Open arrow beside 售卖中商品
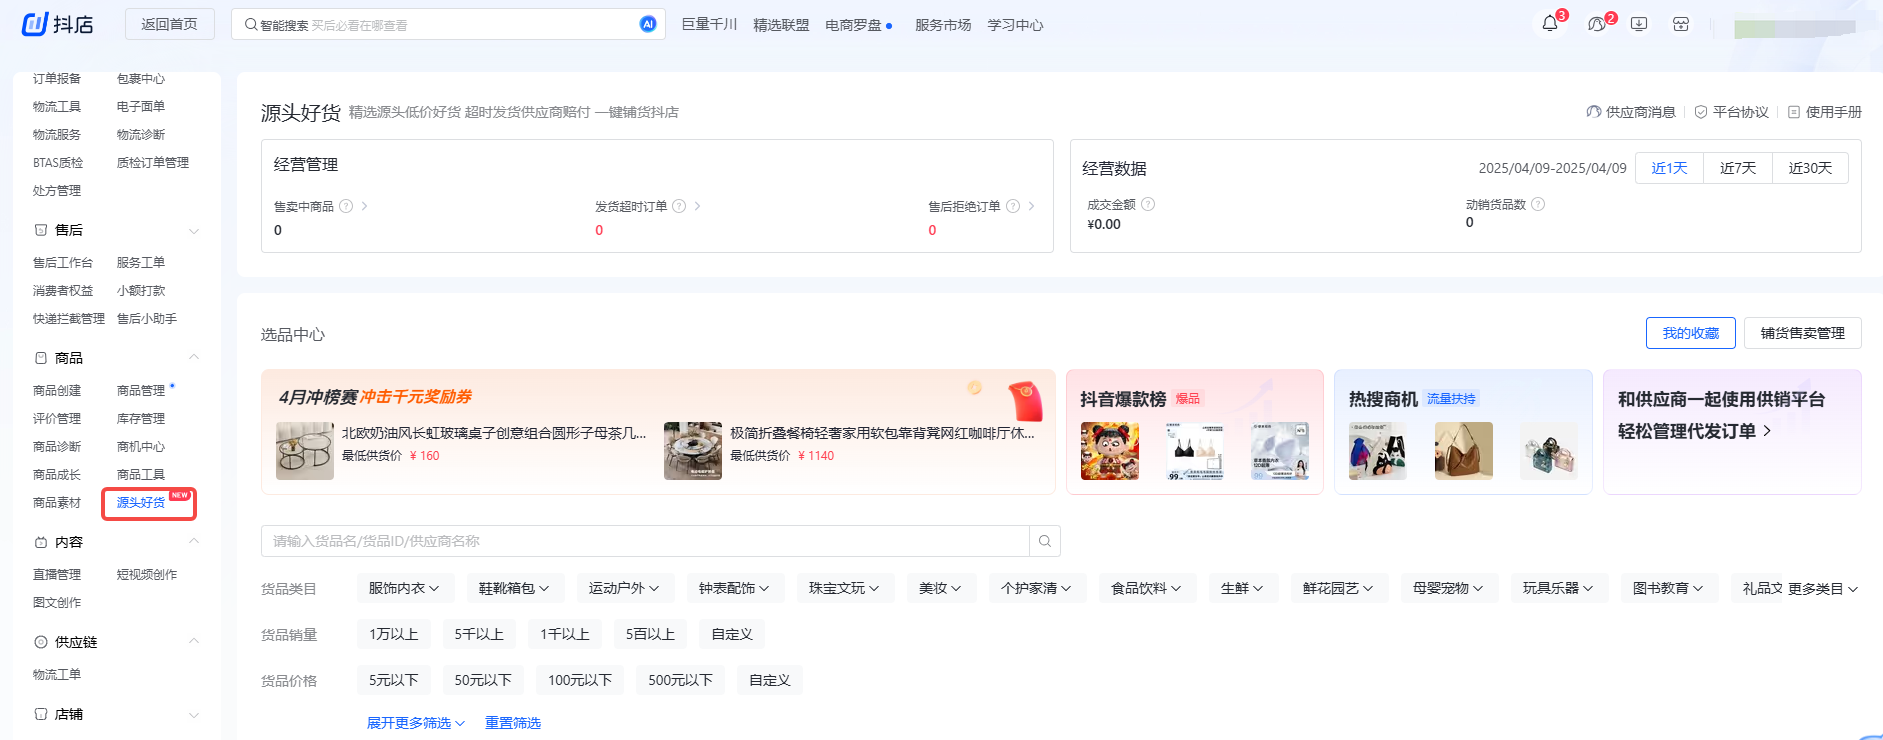The width and height of the screenshot is (1883, 740). click(x=364, y=206)
